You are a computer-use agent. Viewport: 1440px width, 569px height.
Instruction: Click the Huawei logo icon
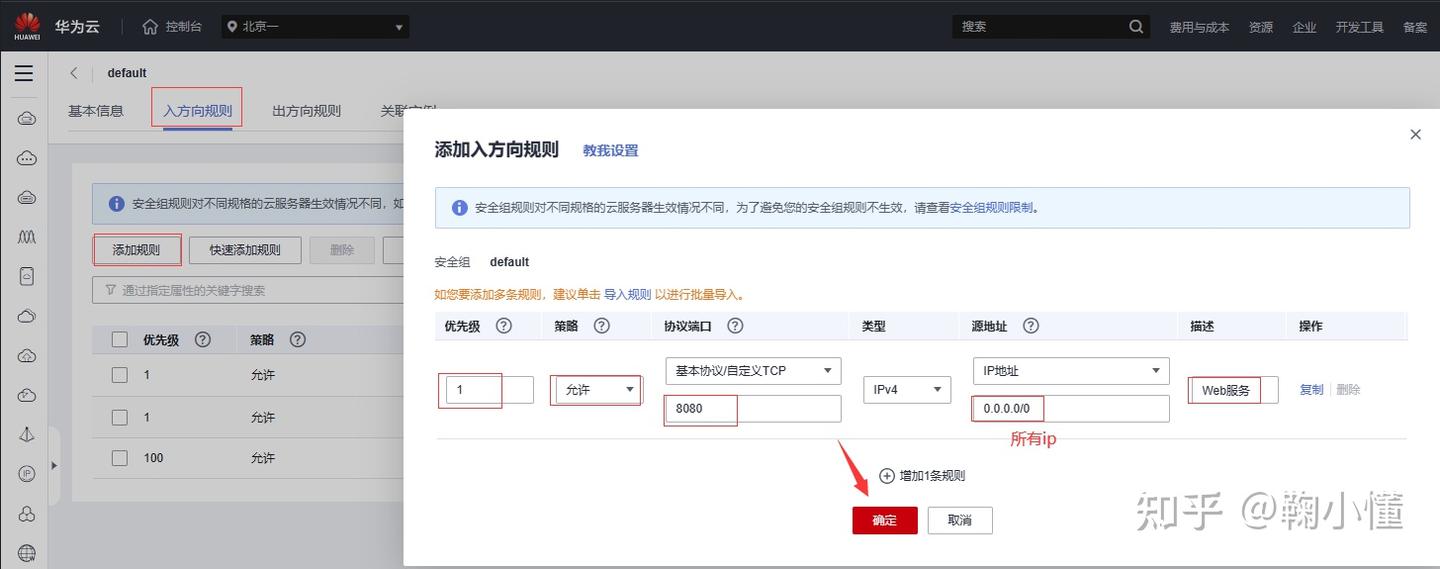27,26
